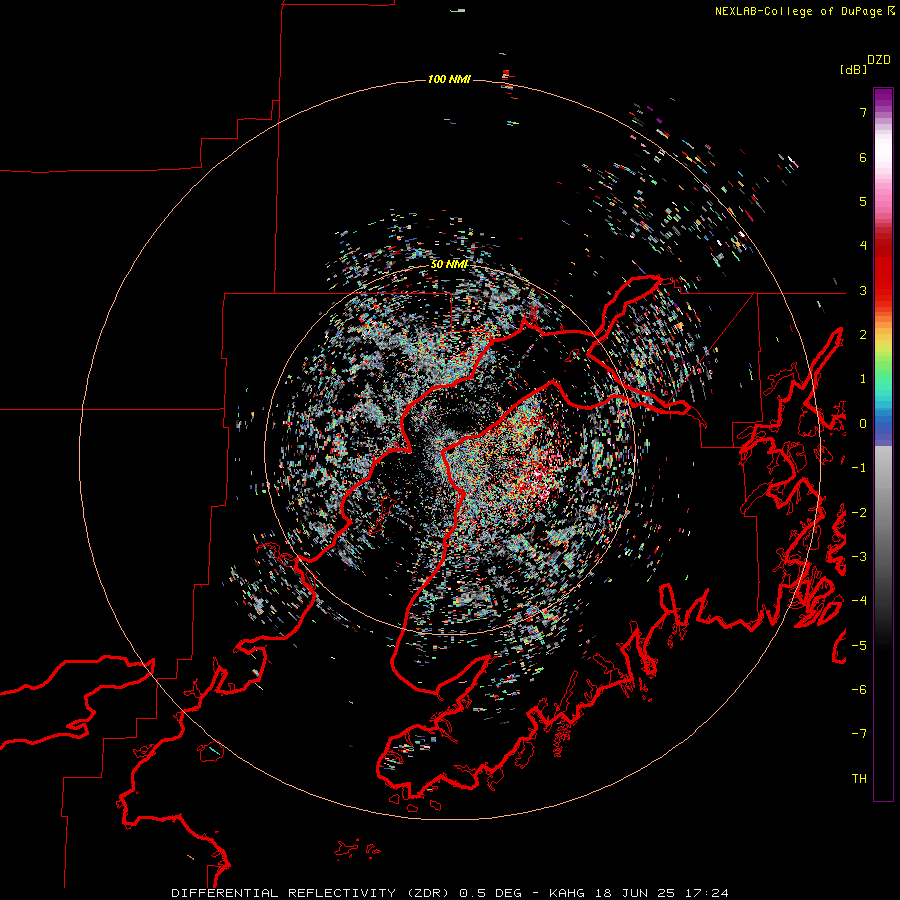
Task: Click the -6 value on color scale
Action: (859, 690)
